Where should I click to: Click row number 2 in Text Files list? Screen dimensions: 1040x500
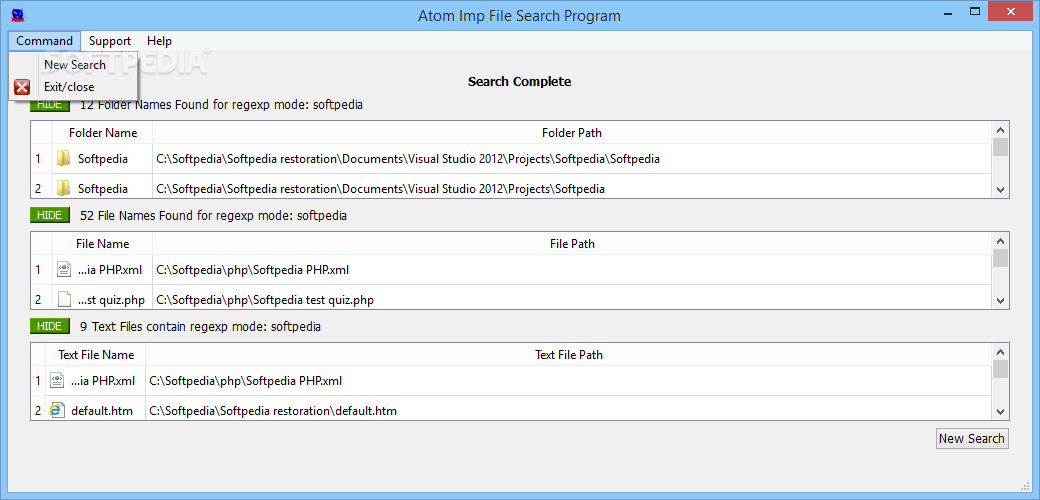[38, 411]
